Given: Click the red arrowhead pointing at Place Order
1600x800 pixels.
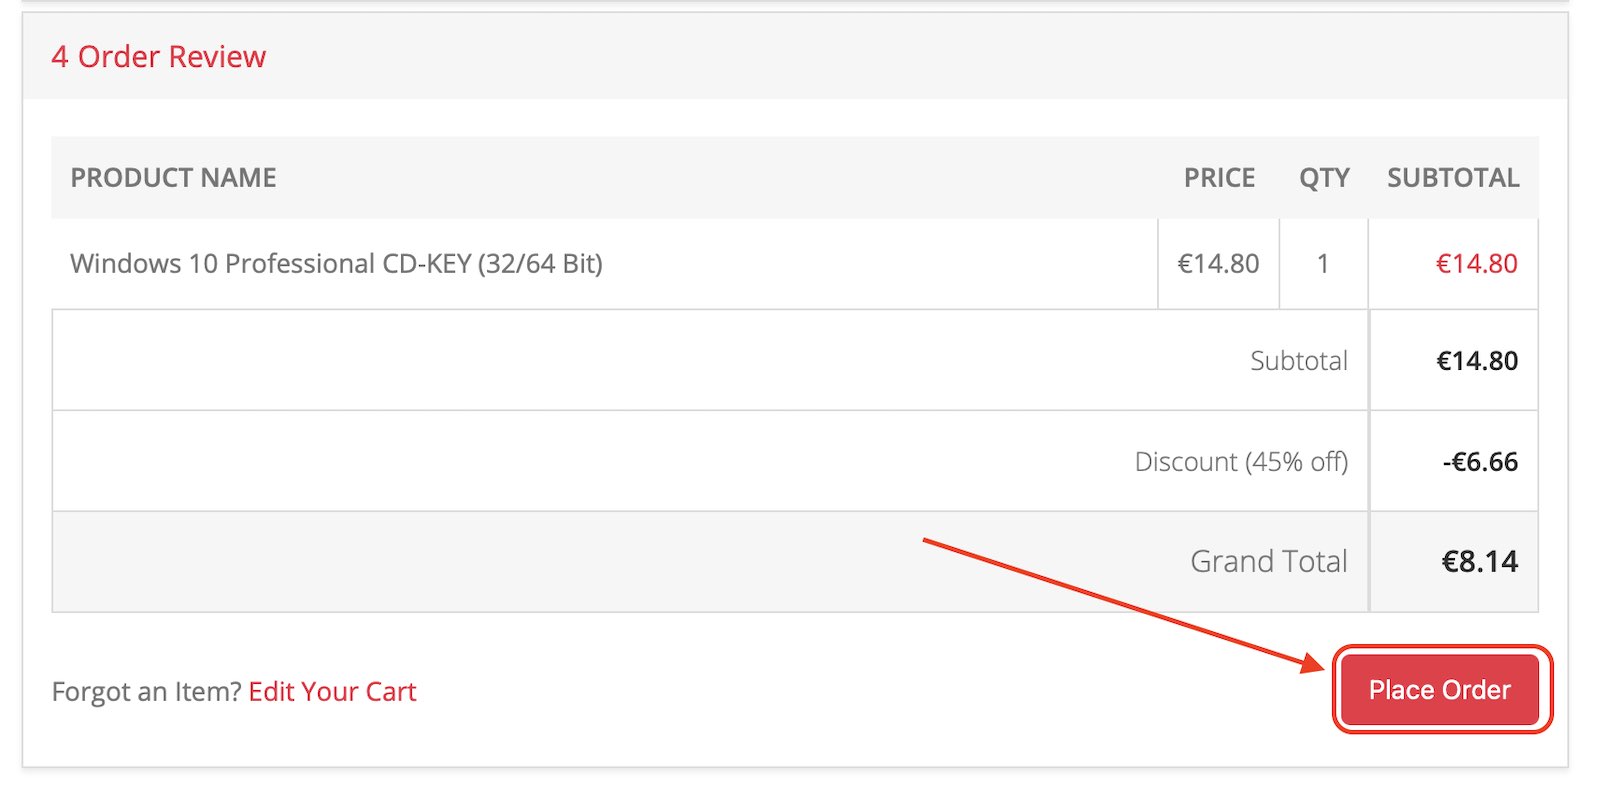Looking at the screenshot, I should point(1314,663).
